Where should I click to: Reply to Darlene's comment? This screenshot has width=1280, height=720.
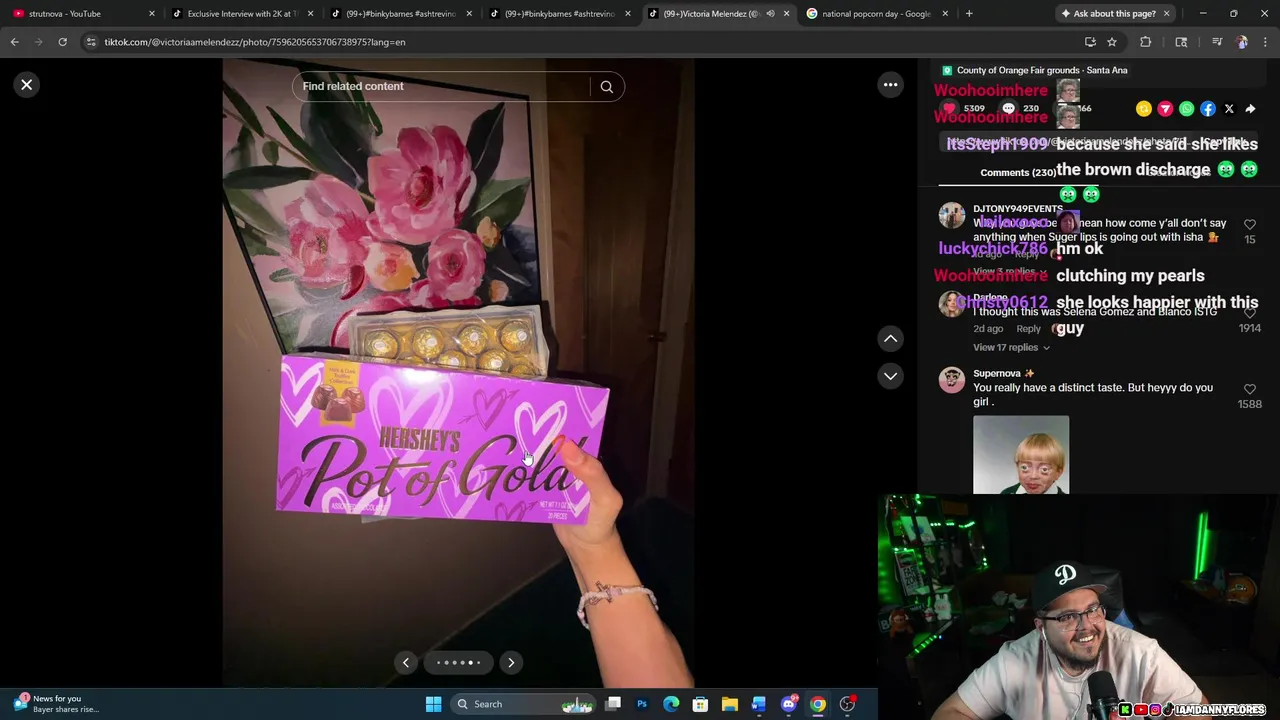point(1028,329)
